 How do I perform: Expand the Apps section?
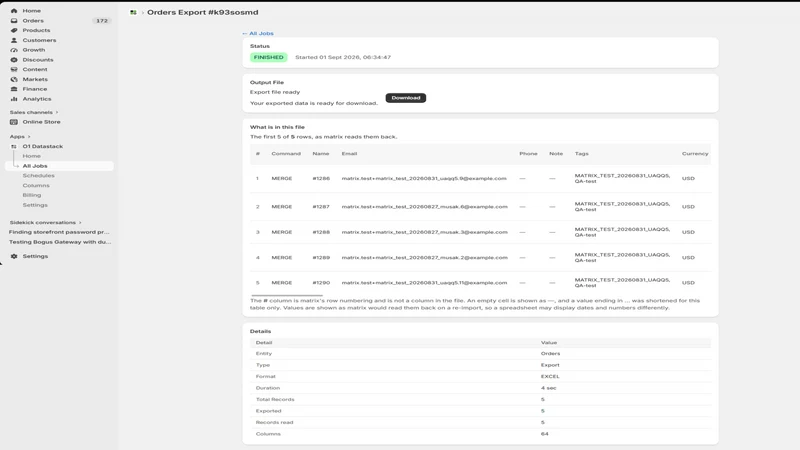[x=20, y=137]
